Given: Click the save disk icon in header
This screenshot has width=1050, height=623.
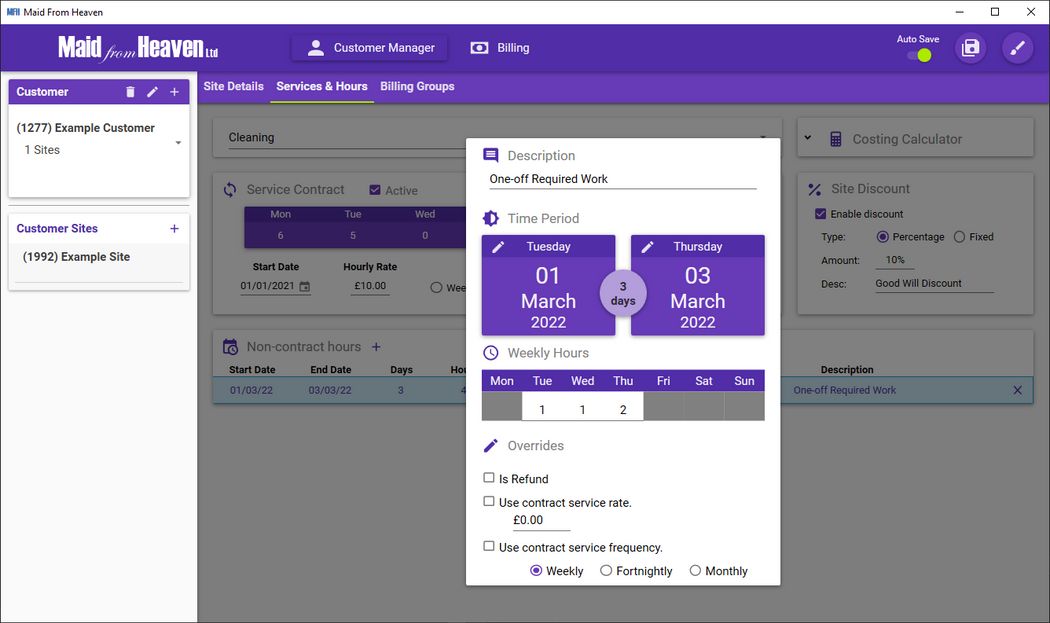Looking at the screenshot, I should click(970, 48).
